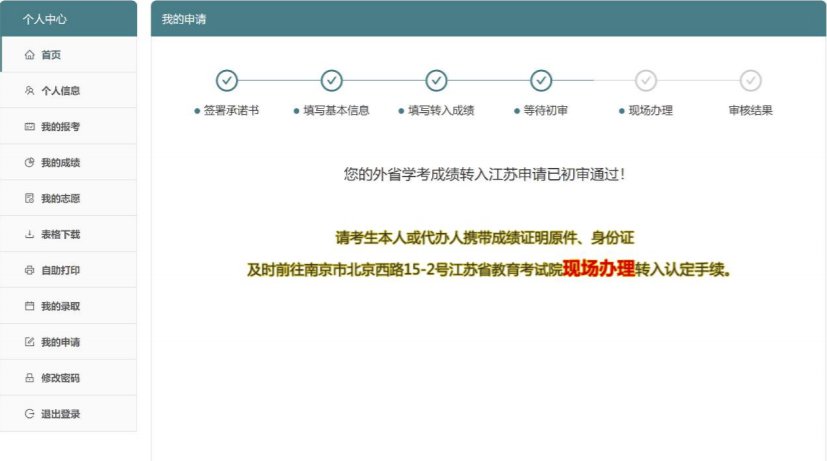This screenshot has width=827, height=461.
Task: Click the checkmark circle above 等待初审
Action: pos(541,81)
